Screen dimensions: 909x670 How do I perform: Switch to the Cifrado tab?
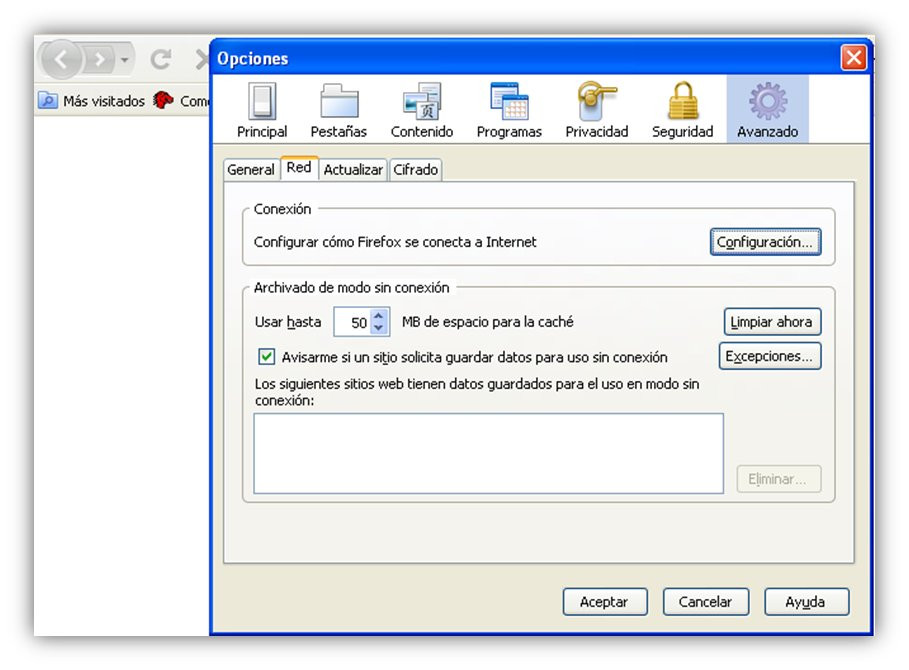(416, 170)
